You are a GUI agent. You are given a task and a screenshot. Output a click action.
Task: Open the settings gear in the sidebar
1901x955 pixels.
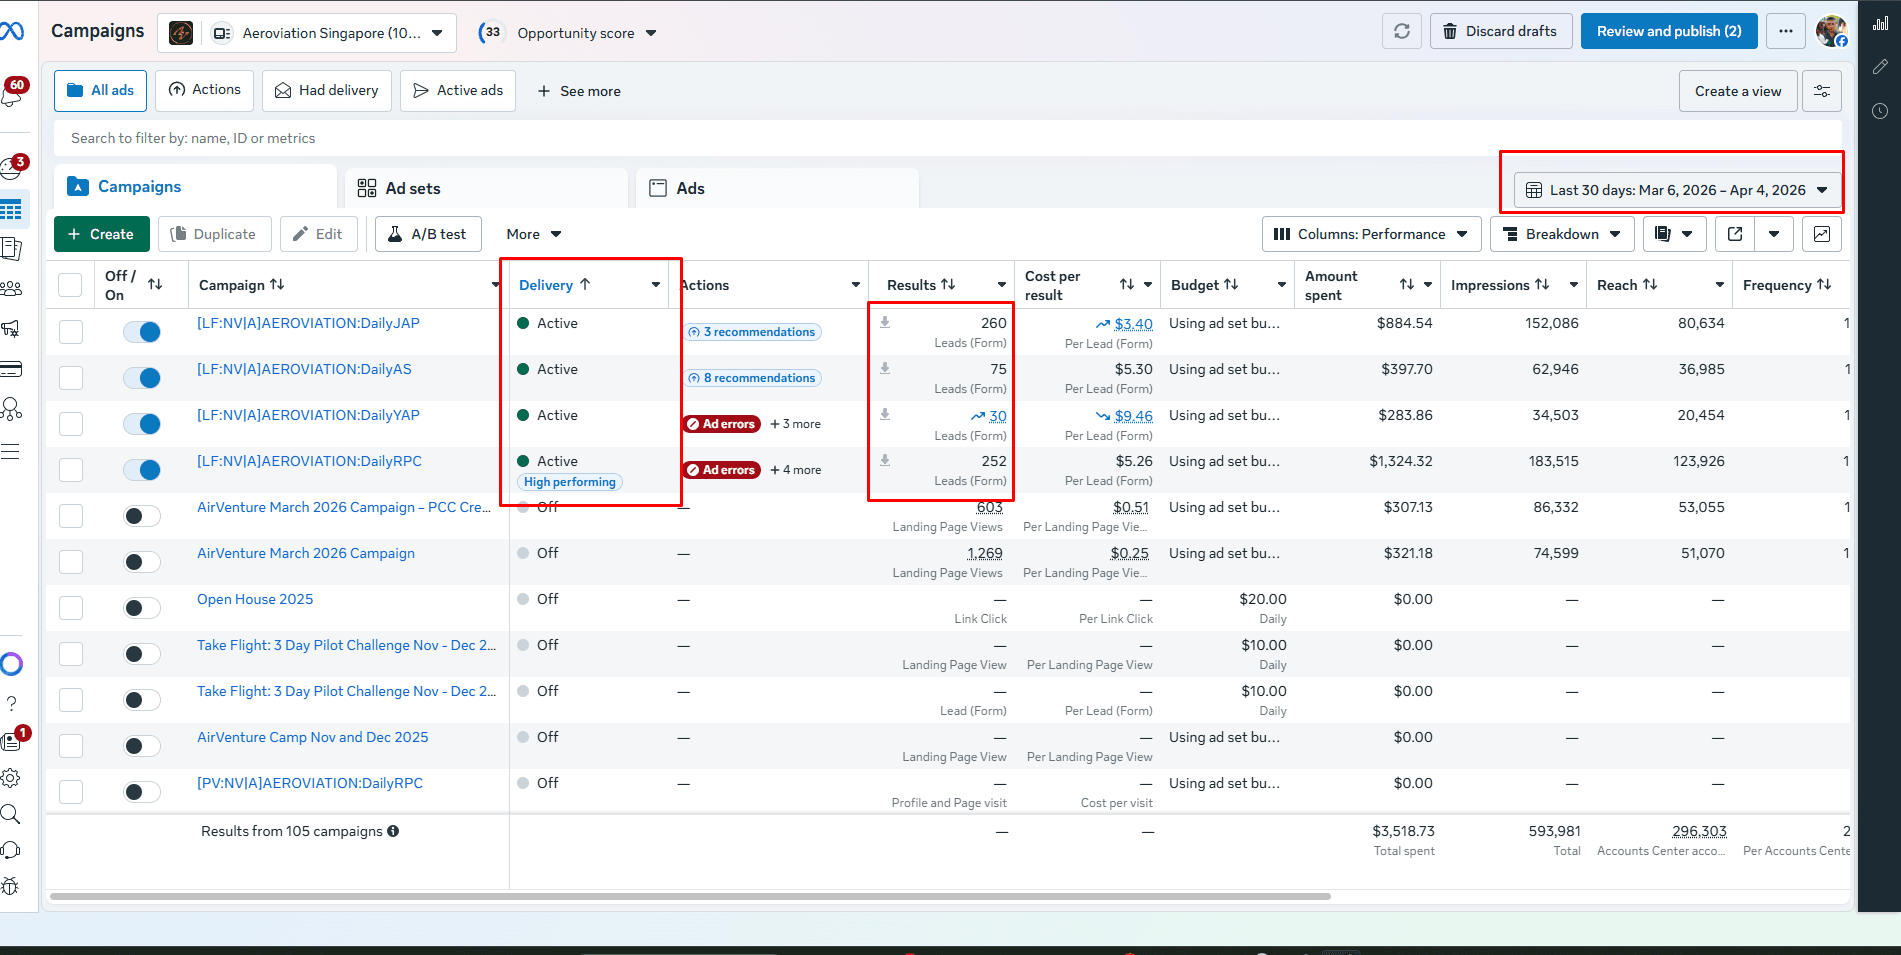pos(11,778)
